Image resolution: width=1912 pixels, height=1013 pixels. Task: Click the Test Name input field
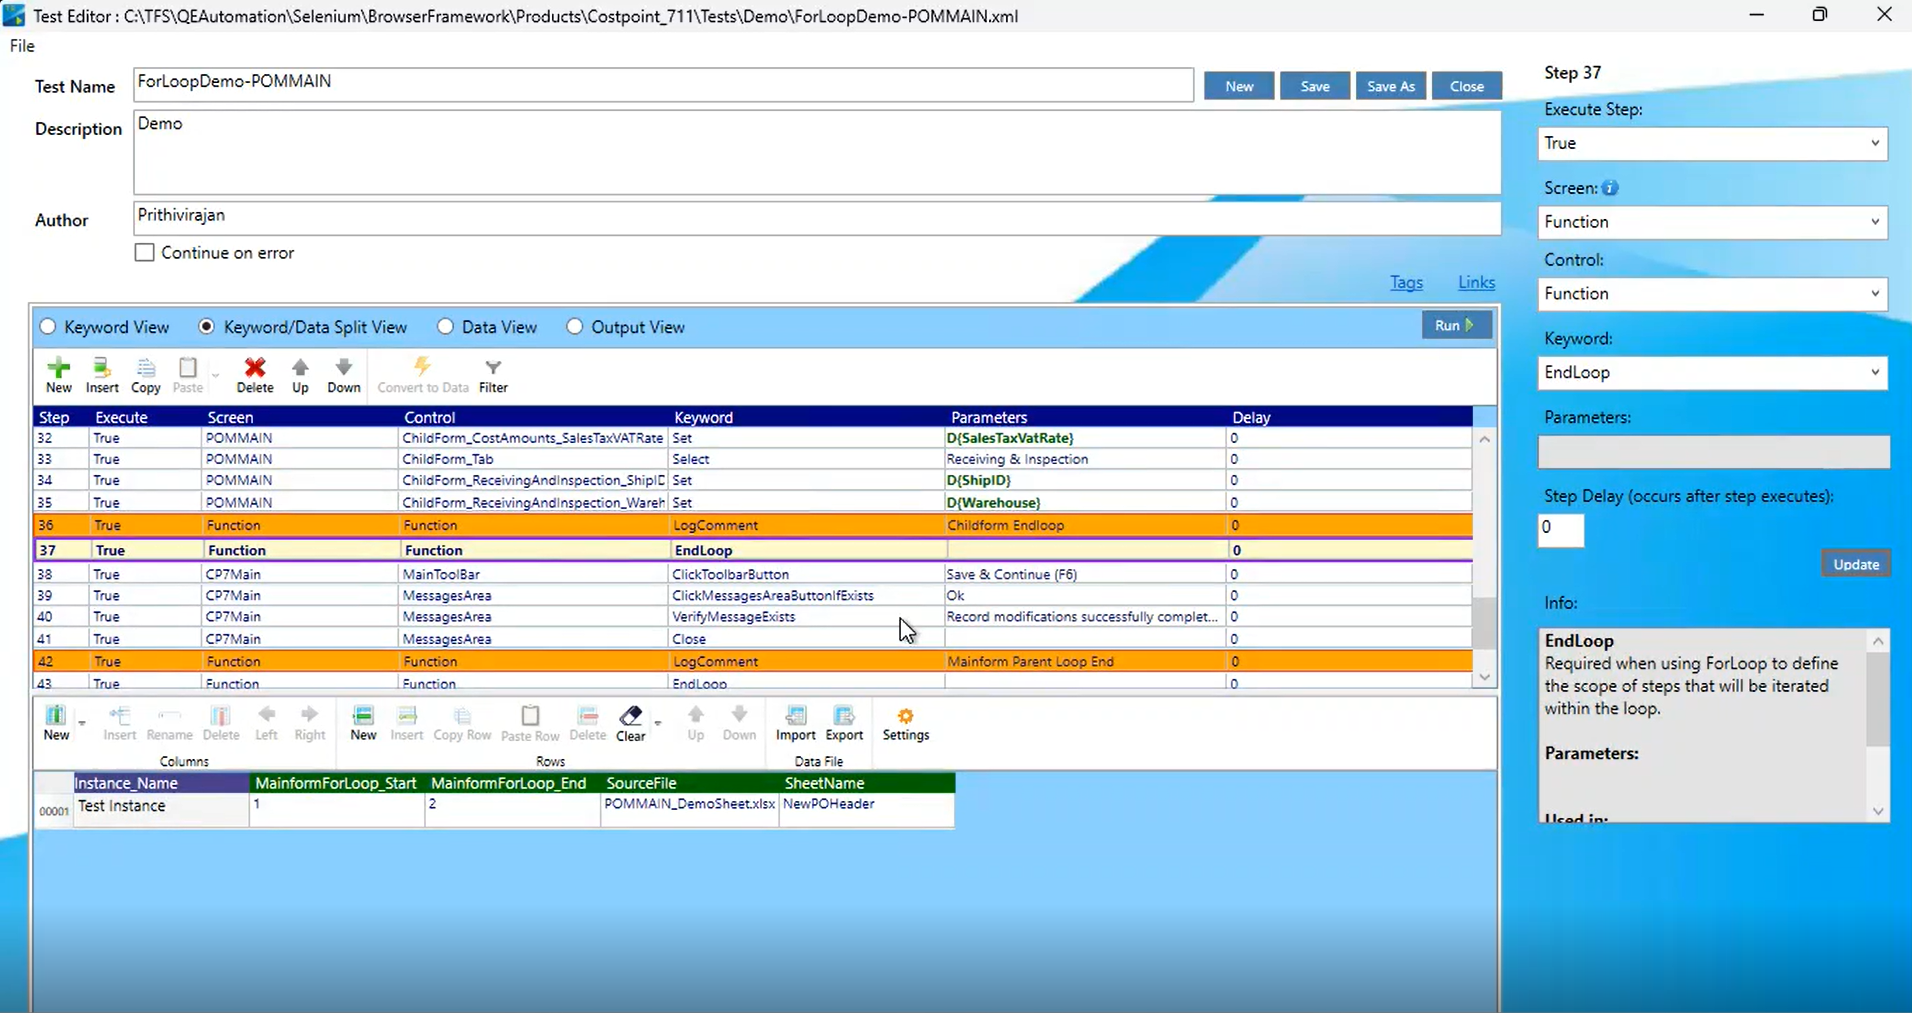663,85
